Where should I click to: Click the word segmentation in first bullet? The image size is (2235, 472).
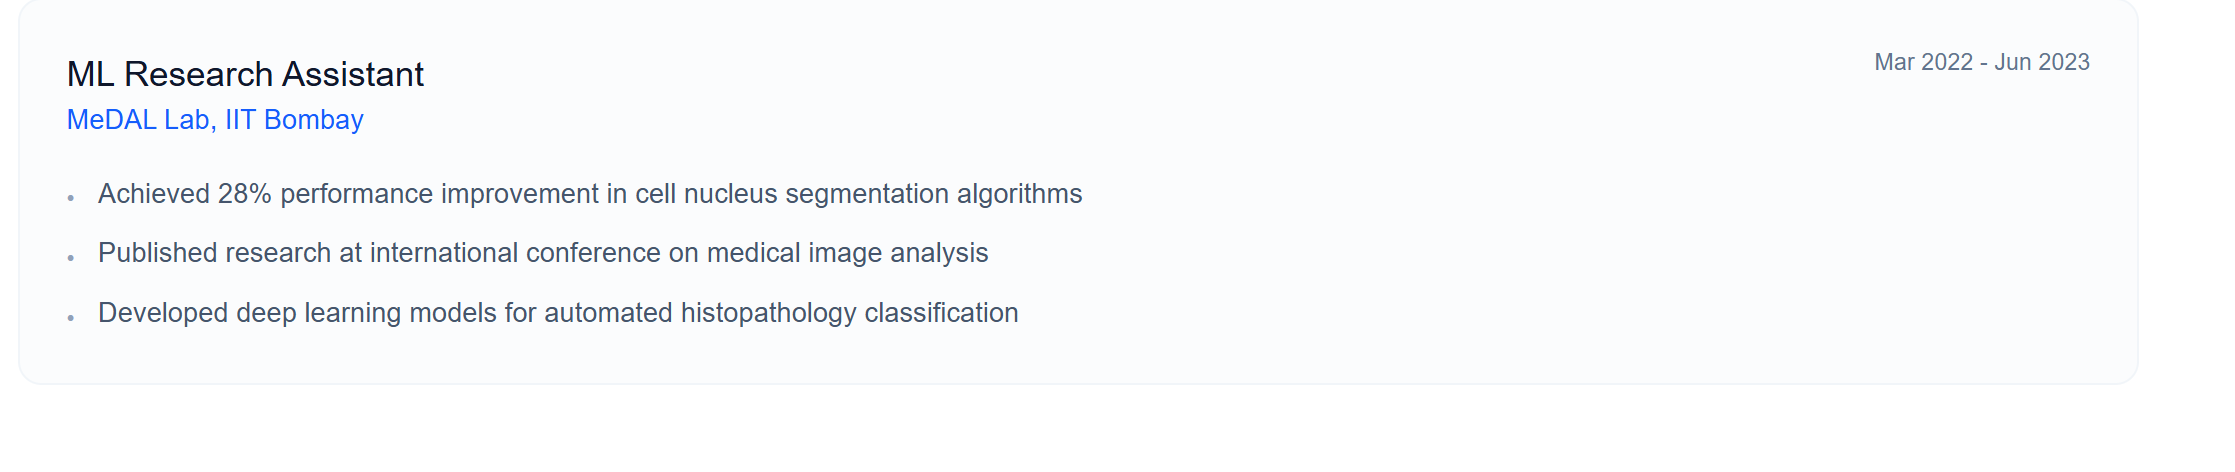point(866,194)
